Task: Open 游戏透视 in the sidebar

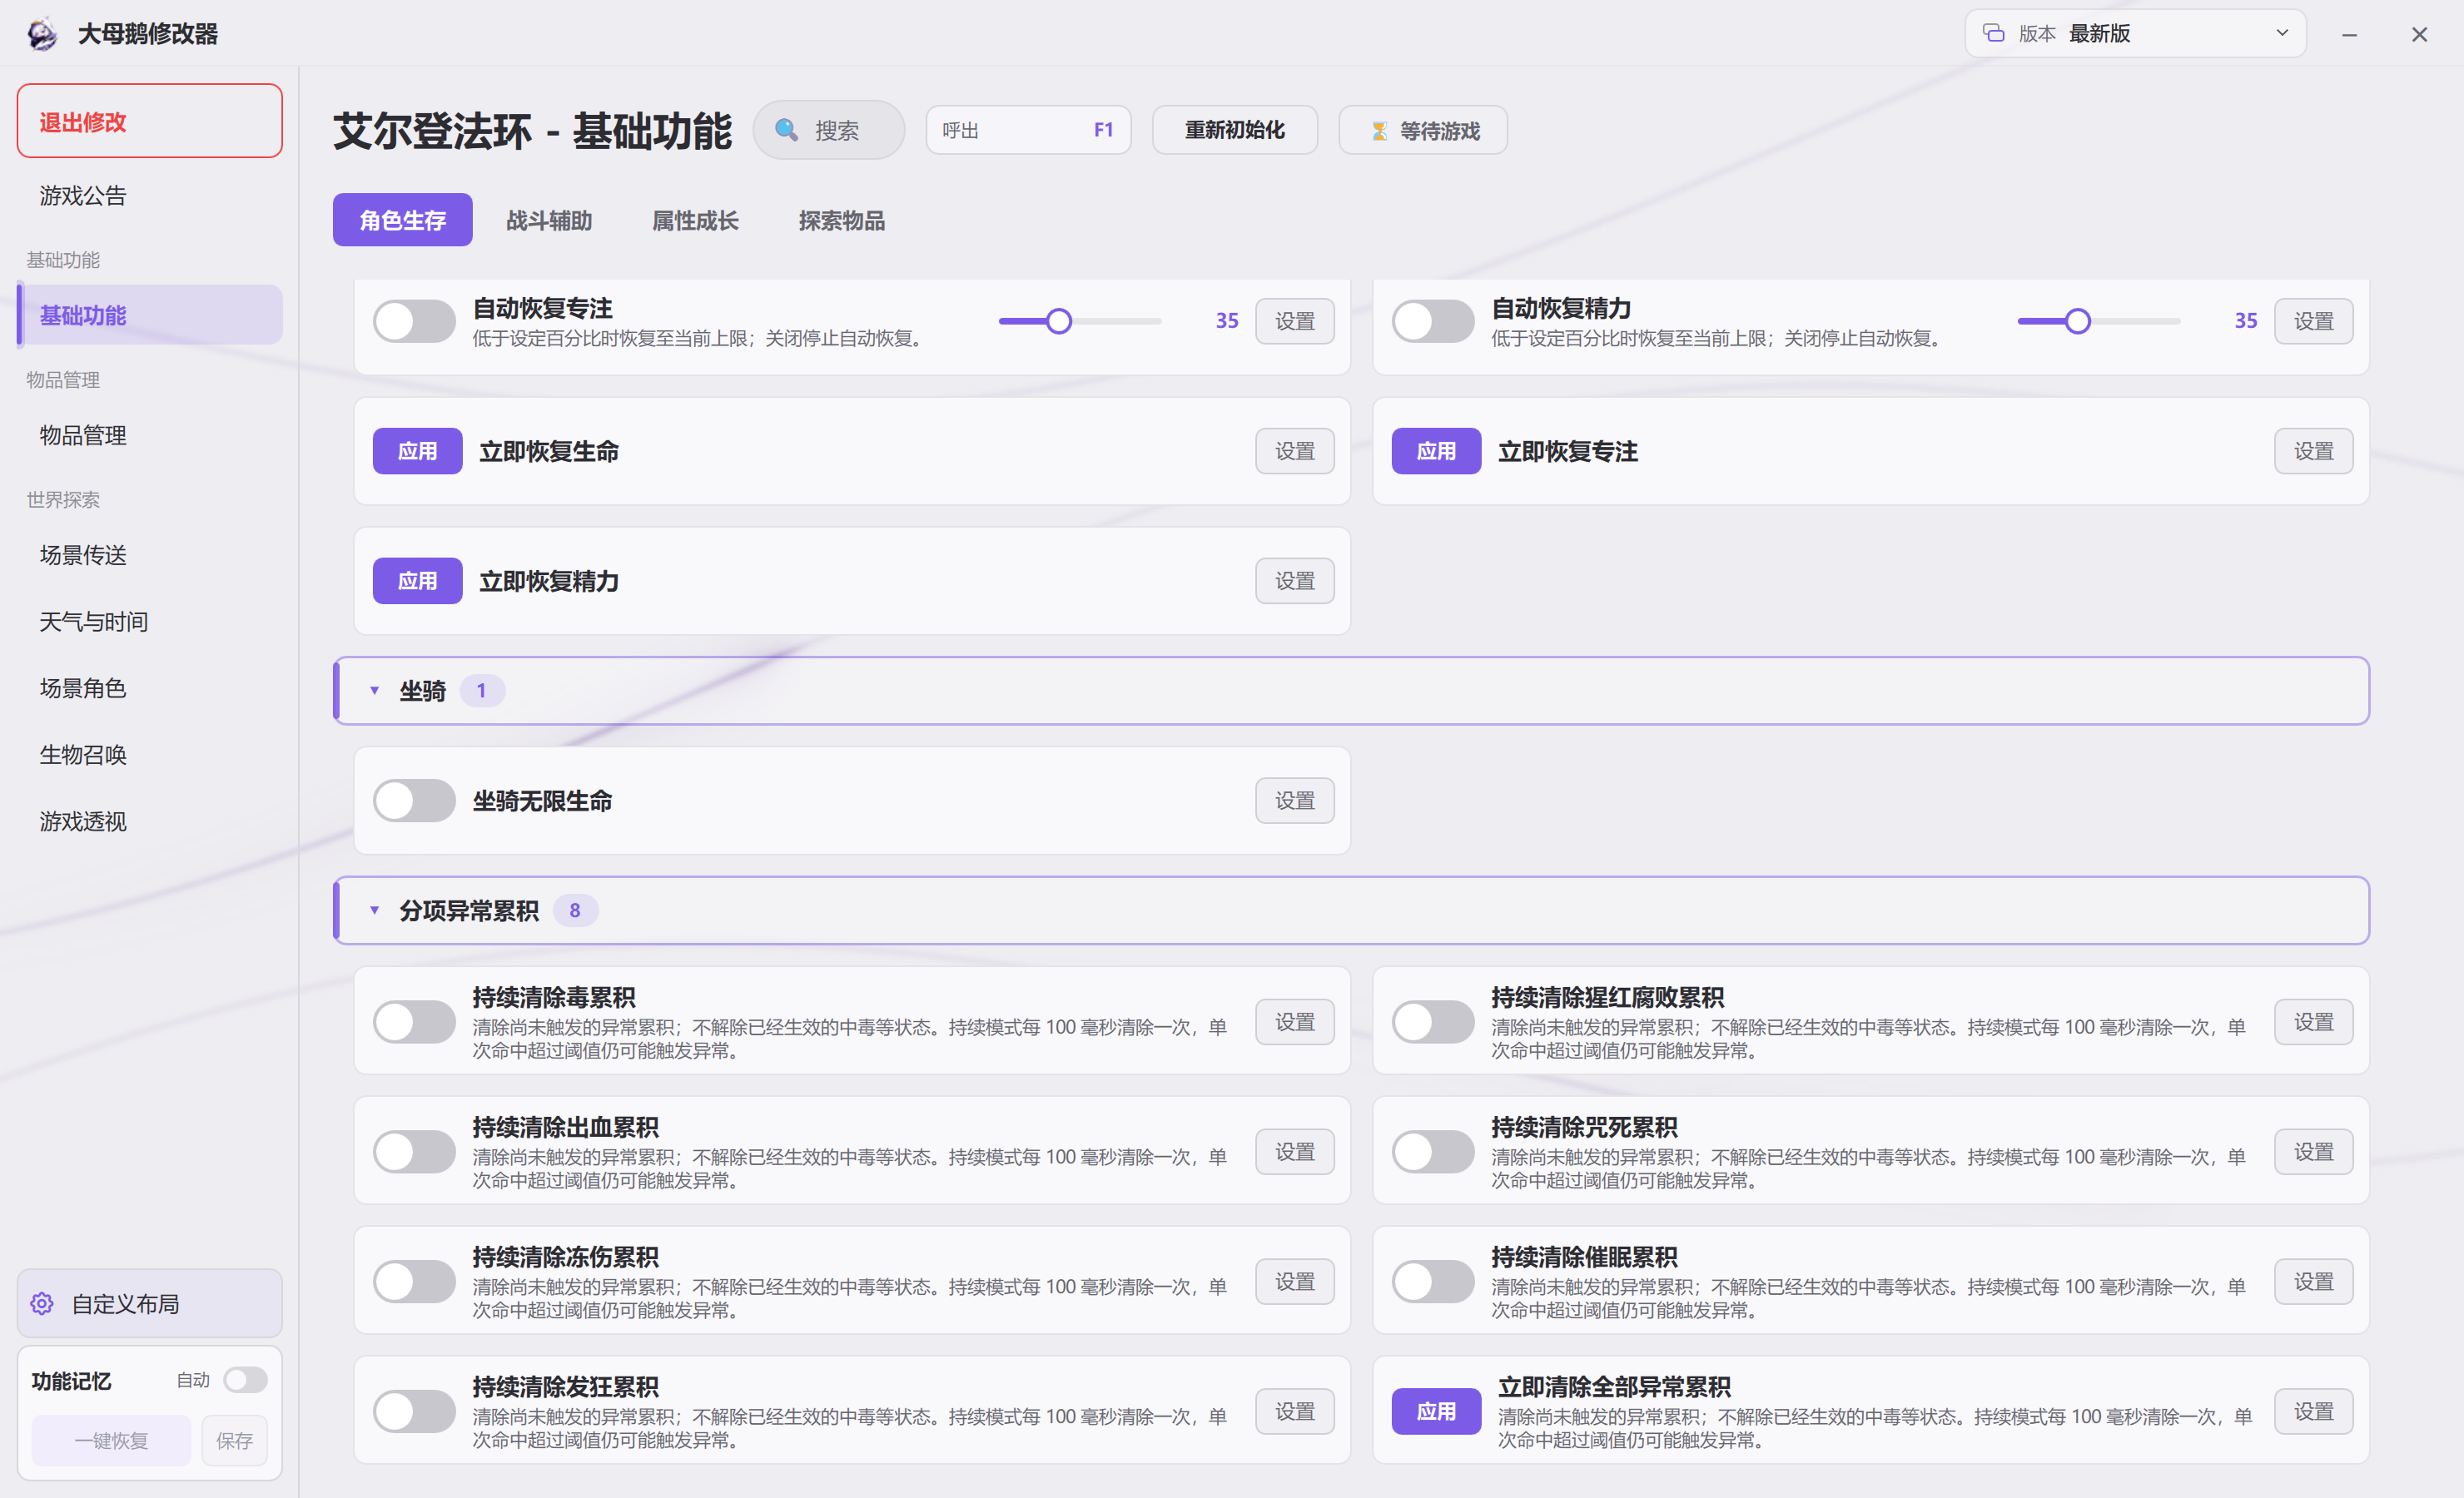Action: coord(150,821)
